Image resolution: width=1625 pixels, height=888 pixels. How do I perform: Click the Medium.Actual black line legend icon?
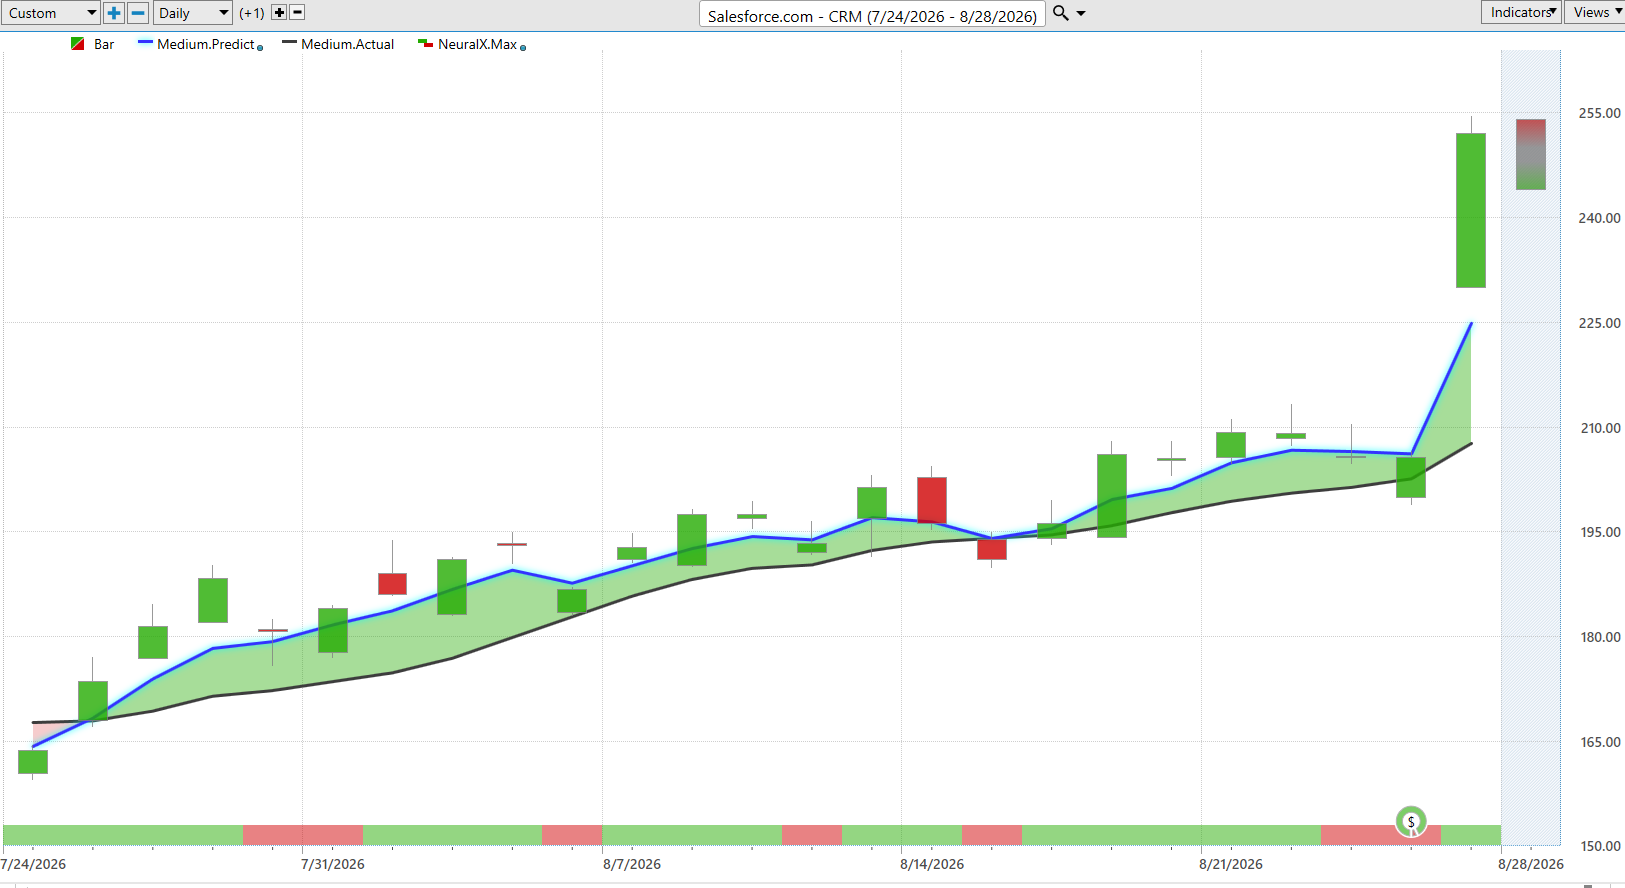[x=289, y=43]
